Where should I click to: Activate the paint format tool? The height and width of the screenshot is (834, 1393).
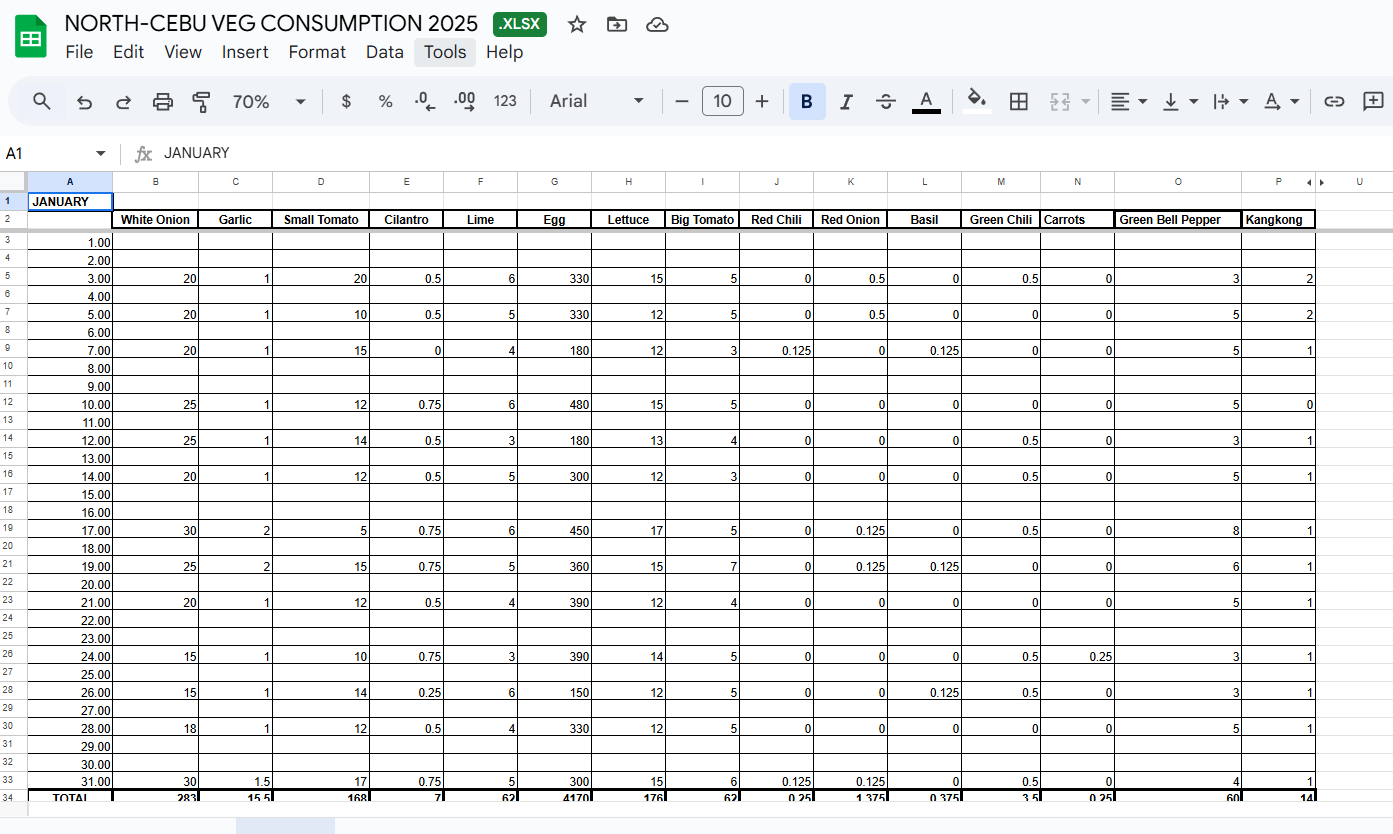point(201,101)
